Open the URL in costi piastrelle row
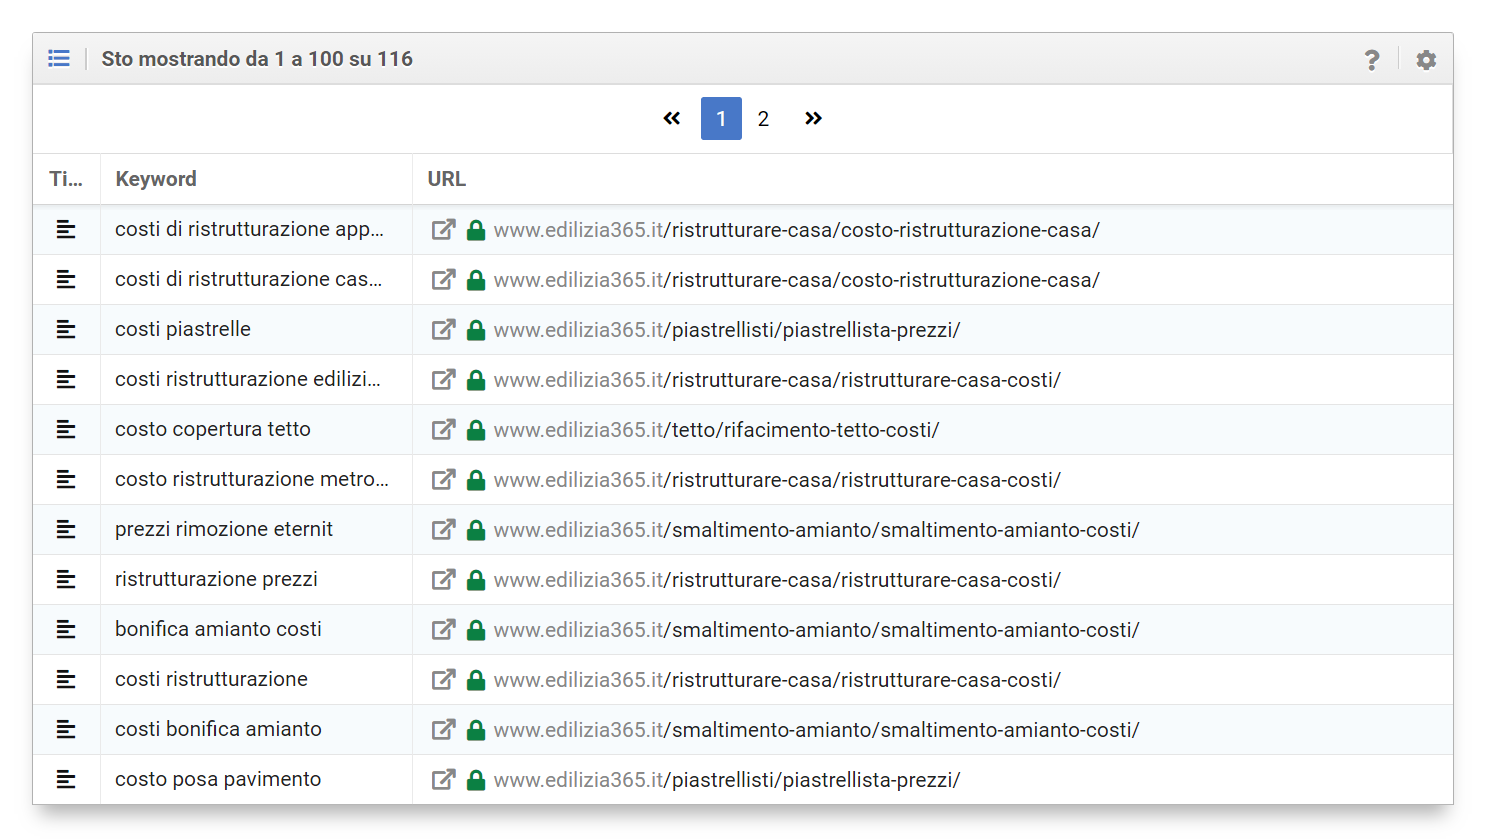1489x839 pixels. tap(727, 330)
